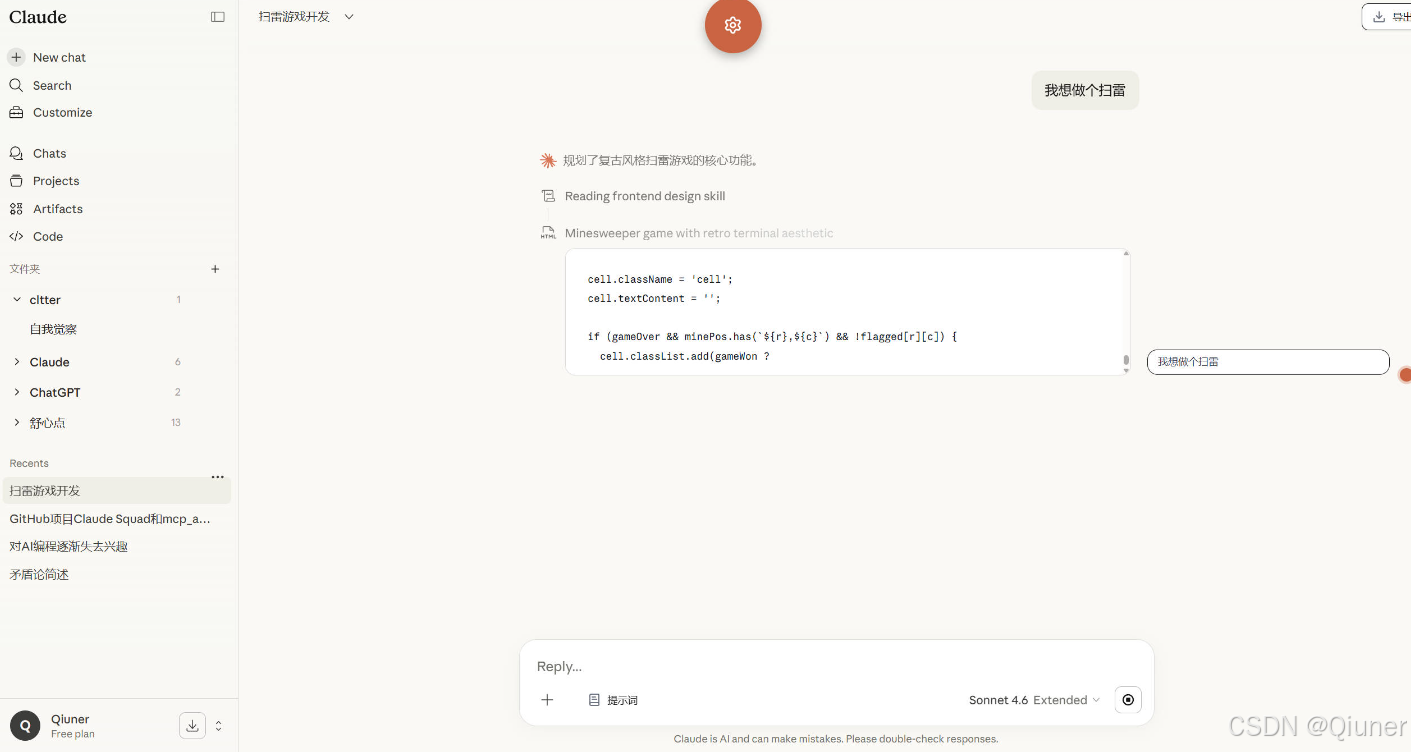The height and width of the screenshot is (752, 1411).
Task: Expand the account menu chevrons
Action: click(x=219, y=726)
